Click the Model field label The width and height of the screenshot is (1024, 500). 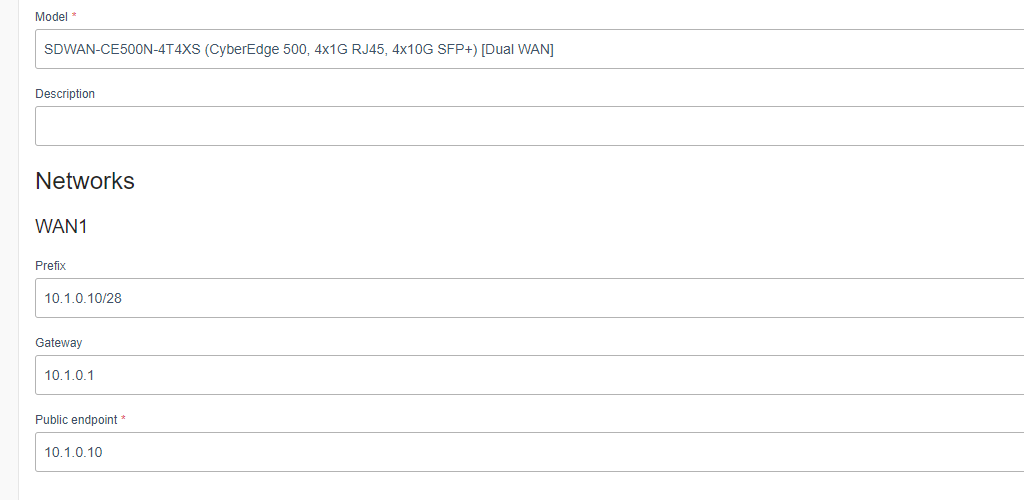(x=51, y=17)
